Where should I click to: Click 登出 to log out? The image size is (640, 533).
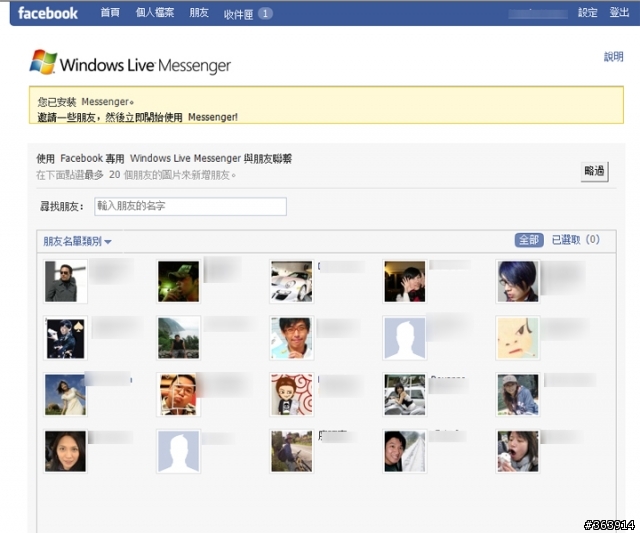tap(619, 12)
